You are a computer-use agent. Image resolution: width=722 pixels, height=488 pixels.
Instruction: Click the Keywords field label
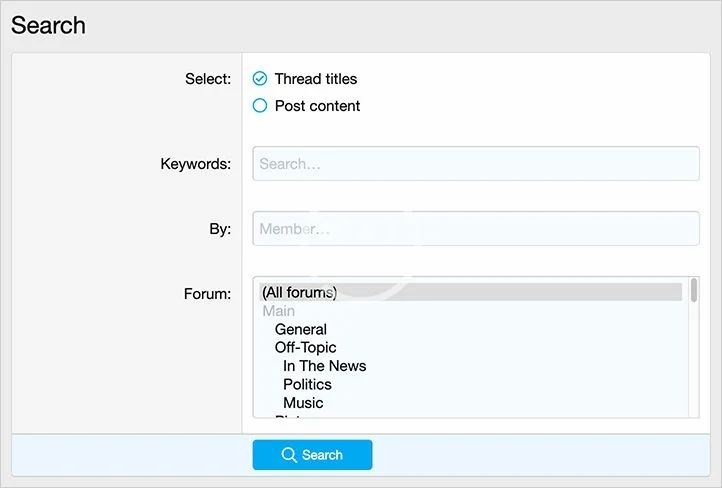pyautogui.click(x=195, y=164)
